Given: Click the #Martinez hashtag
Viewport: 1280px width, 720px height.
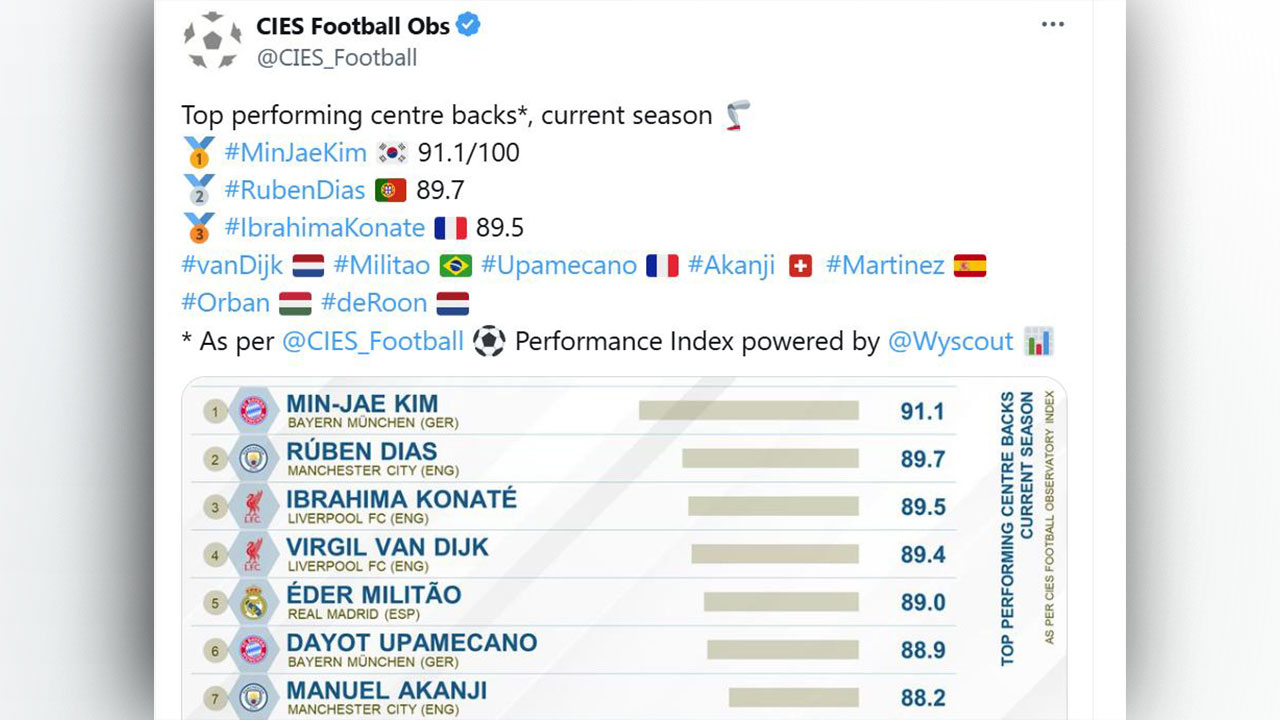Looking at the screenshot, I should point(885,266).
